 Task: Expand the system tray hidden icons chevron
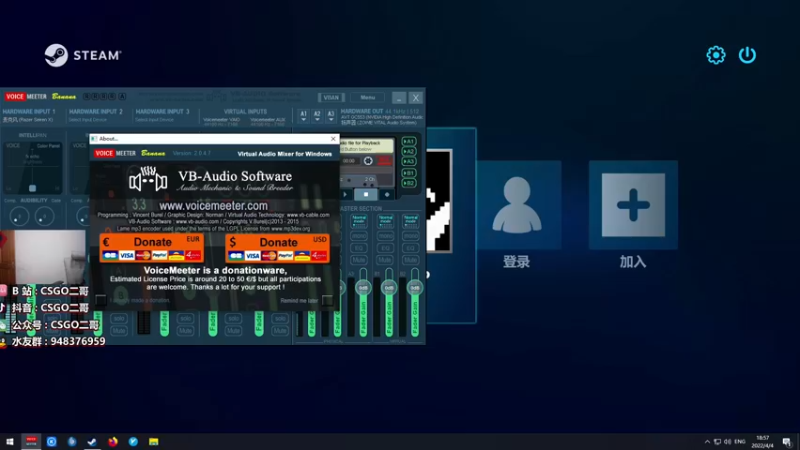(707, 442)
